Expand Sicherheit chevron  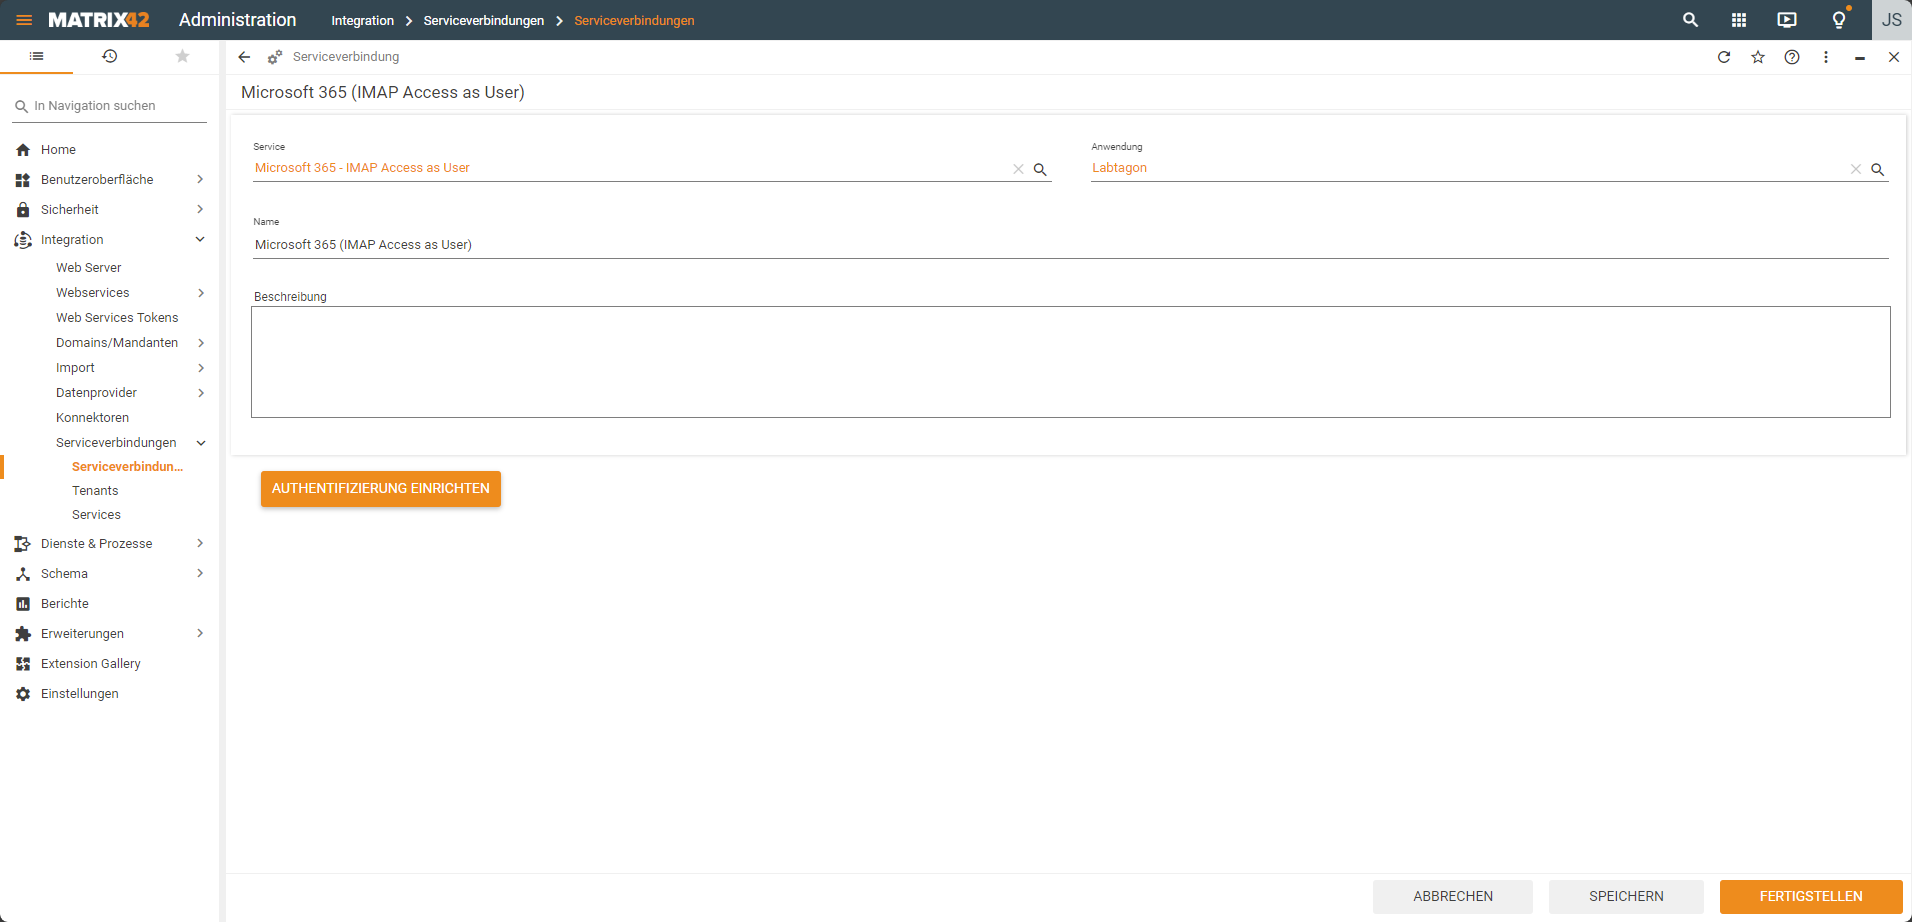(200, 210)
